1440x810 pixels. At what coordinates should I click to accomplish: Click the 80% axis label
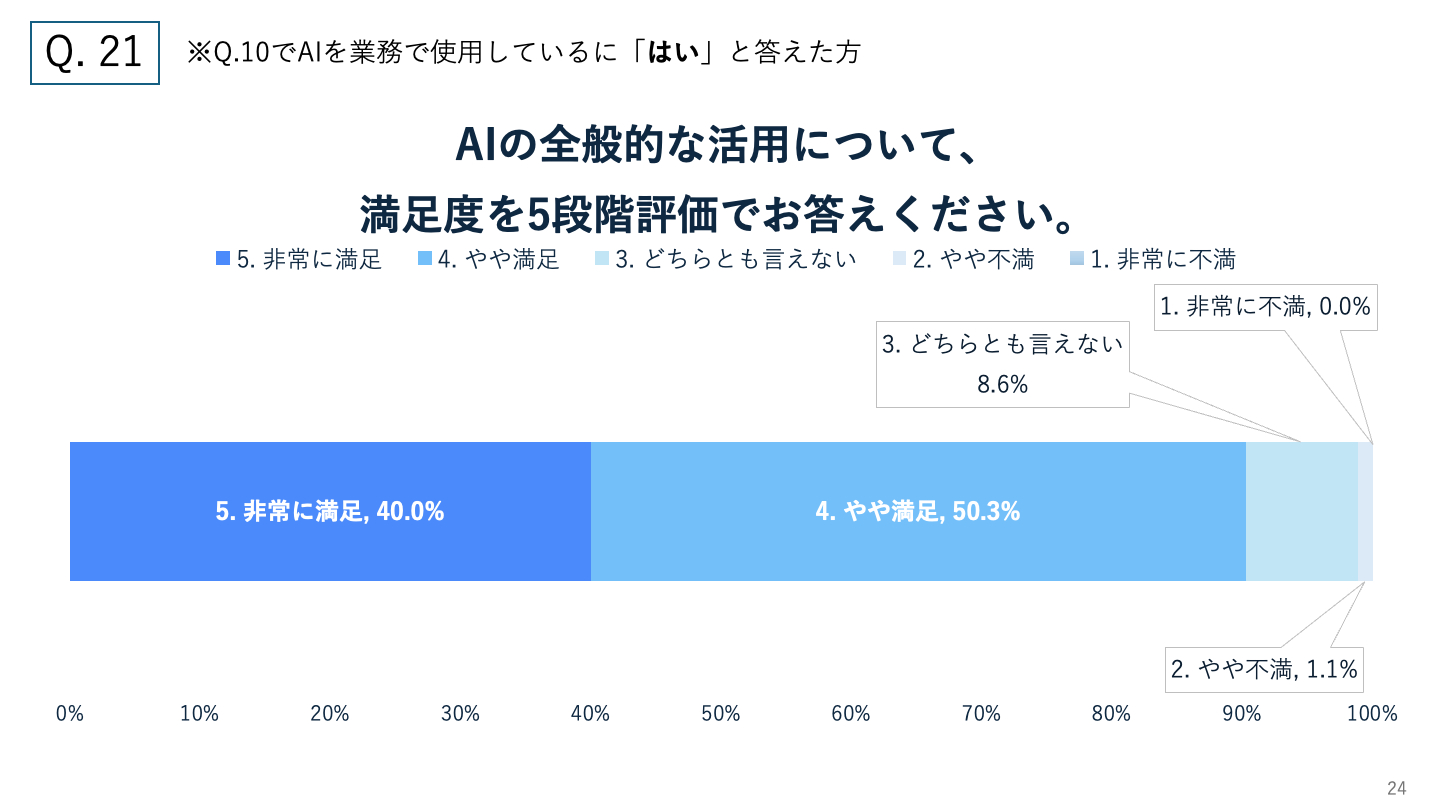tap(1111, 713)
